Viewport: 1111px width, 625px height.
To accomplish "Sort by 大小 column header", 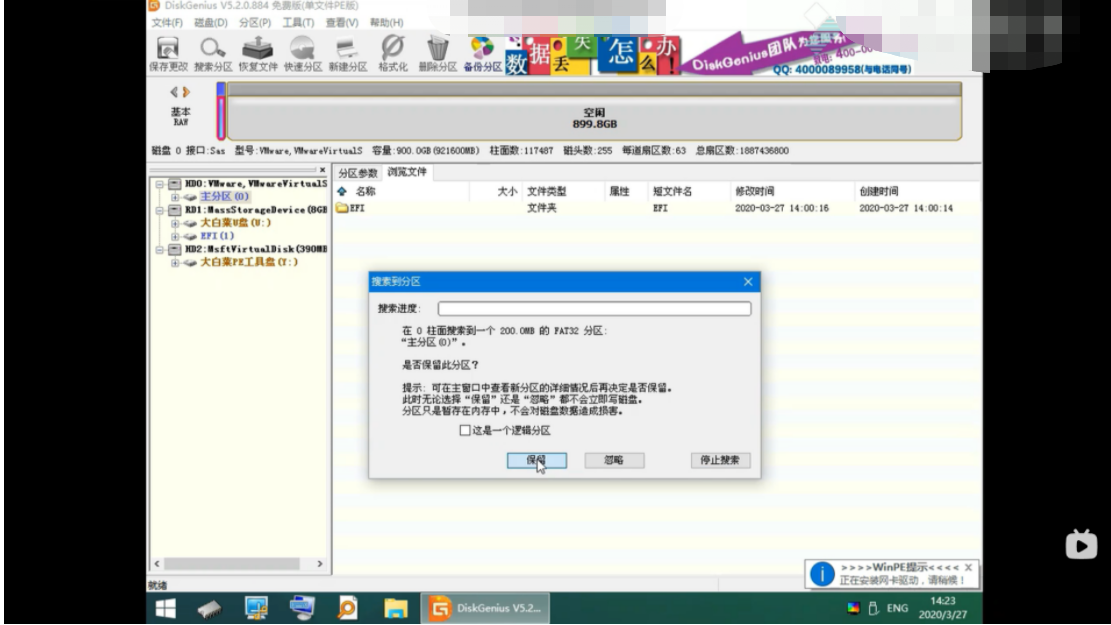I will tap(507, 191).
